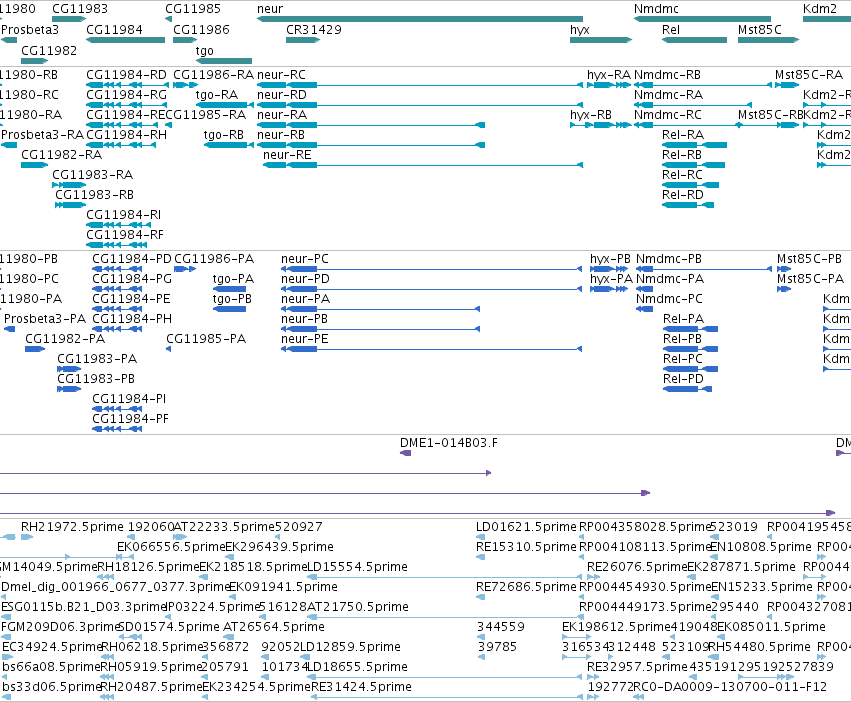
Task: Click protein neur-PA
Action: (x=305, y=299)
